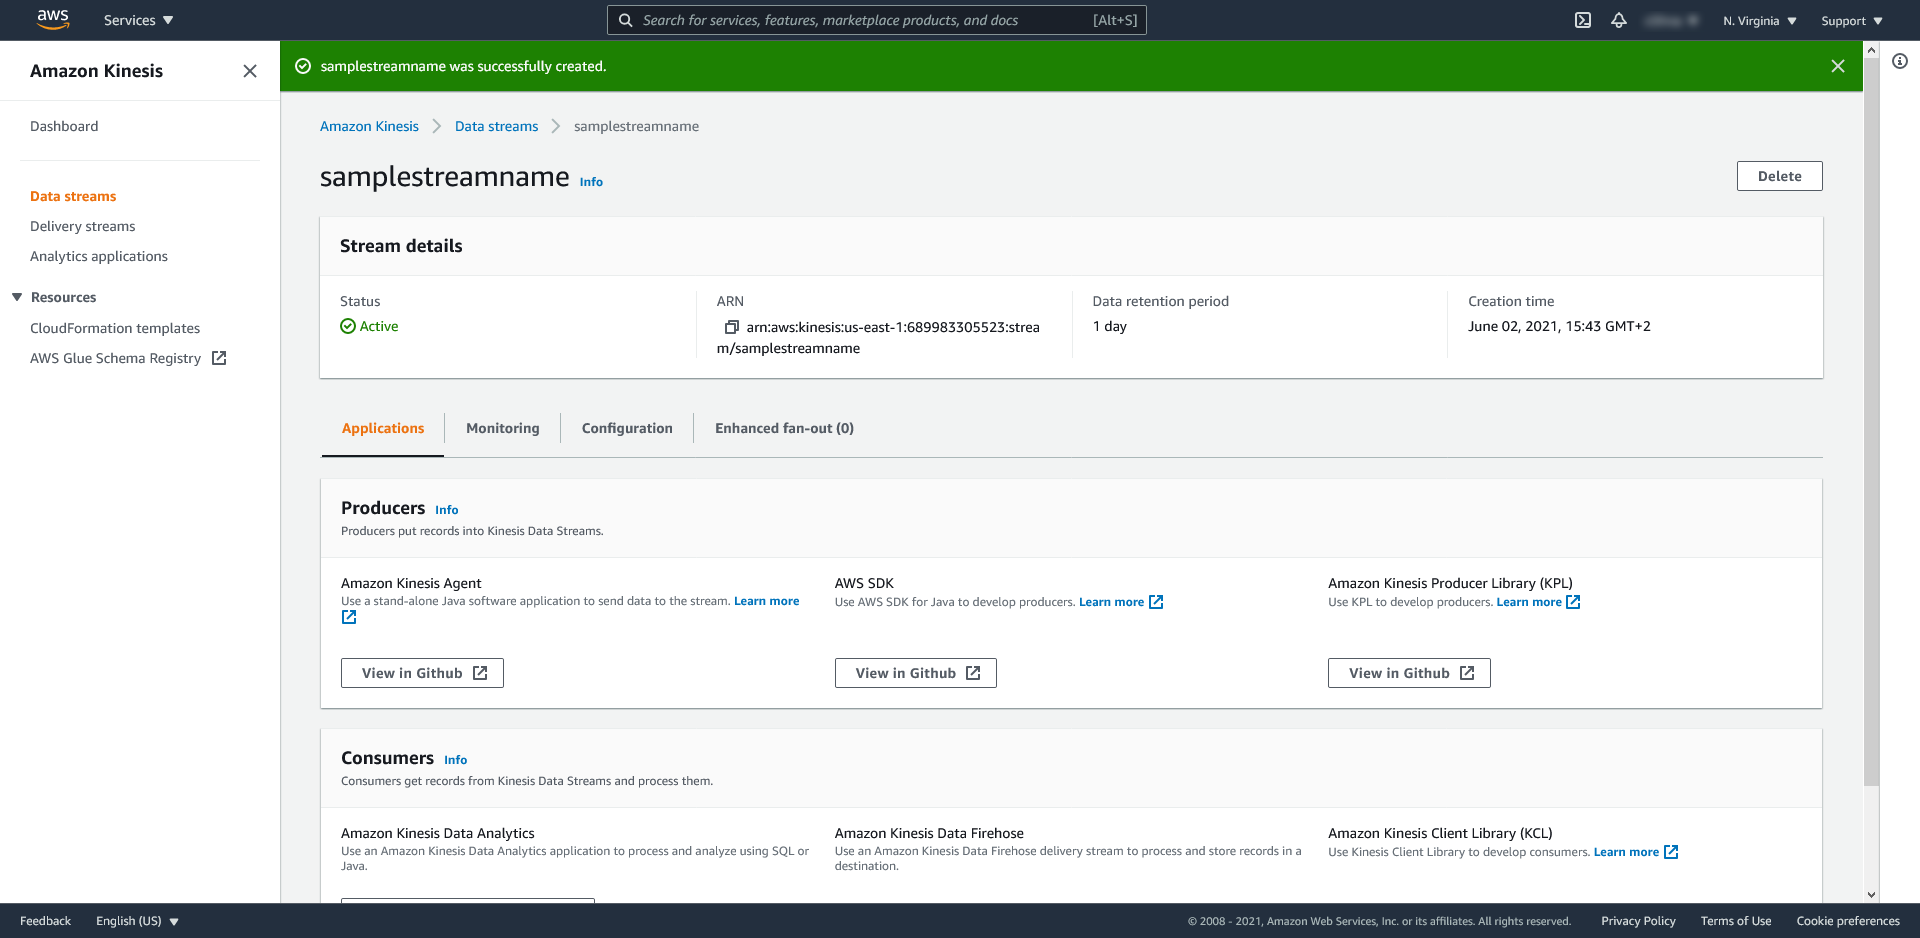1920x938 pixels.
Task: Click the scrollbar down arrow
Action: [x=1871, y=895]
